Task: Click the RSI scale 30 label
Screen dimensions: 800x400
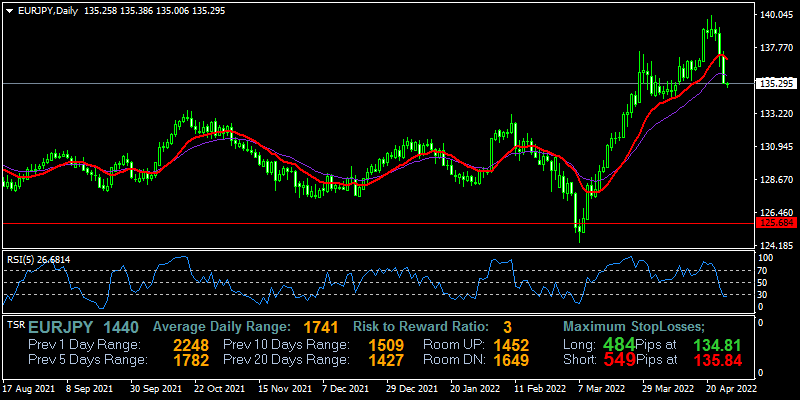Action: click(764, 294)
